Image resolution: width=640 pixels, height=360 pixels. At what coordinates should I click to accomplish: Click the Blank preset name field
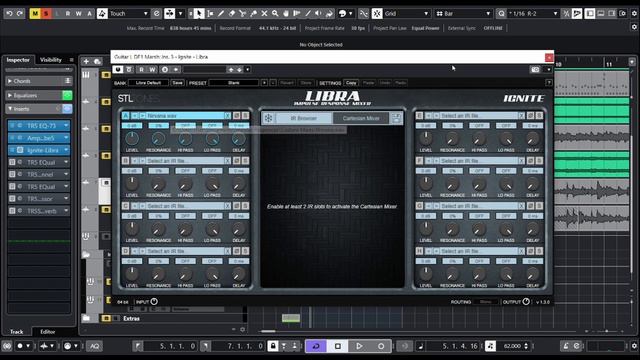point(234,83)
